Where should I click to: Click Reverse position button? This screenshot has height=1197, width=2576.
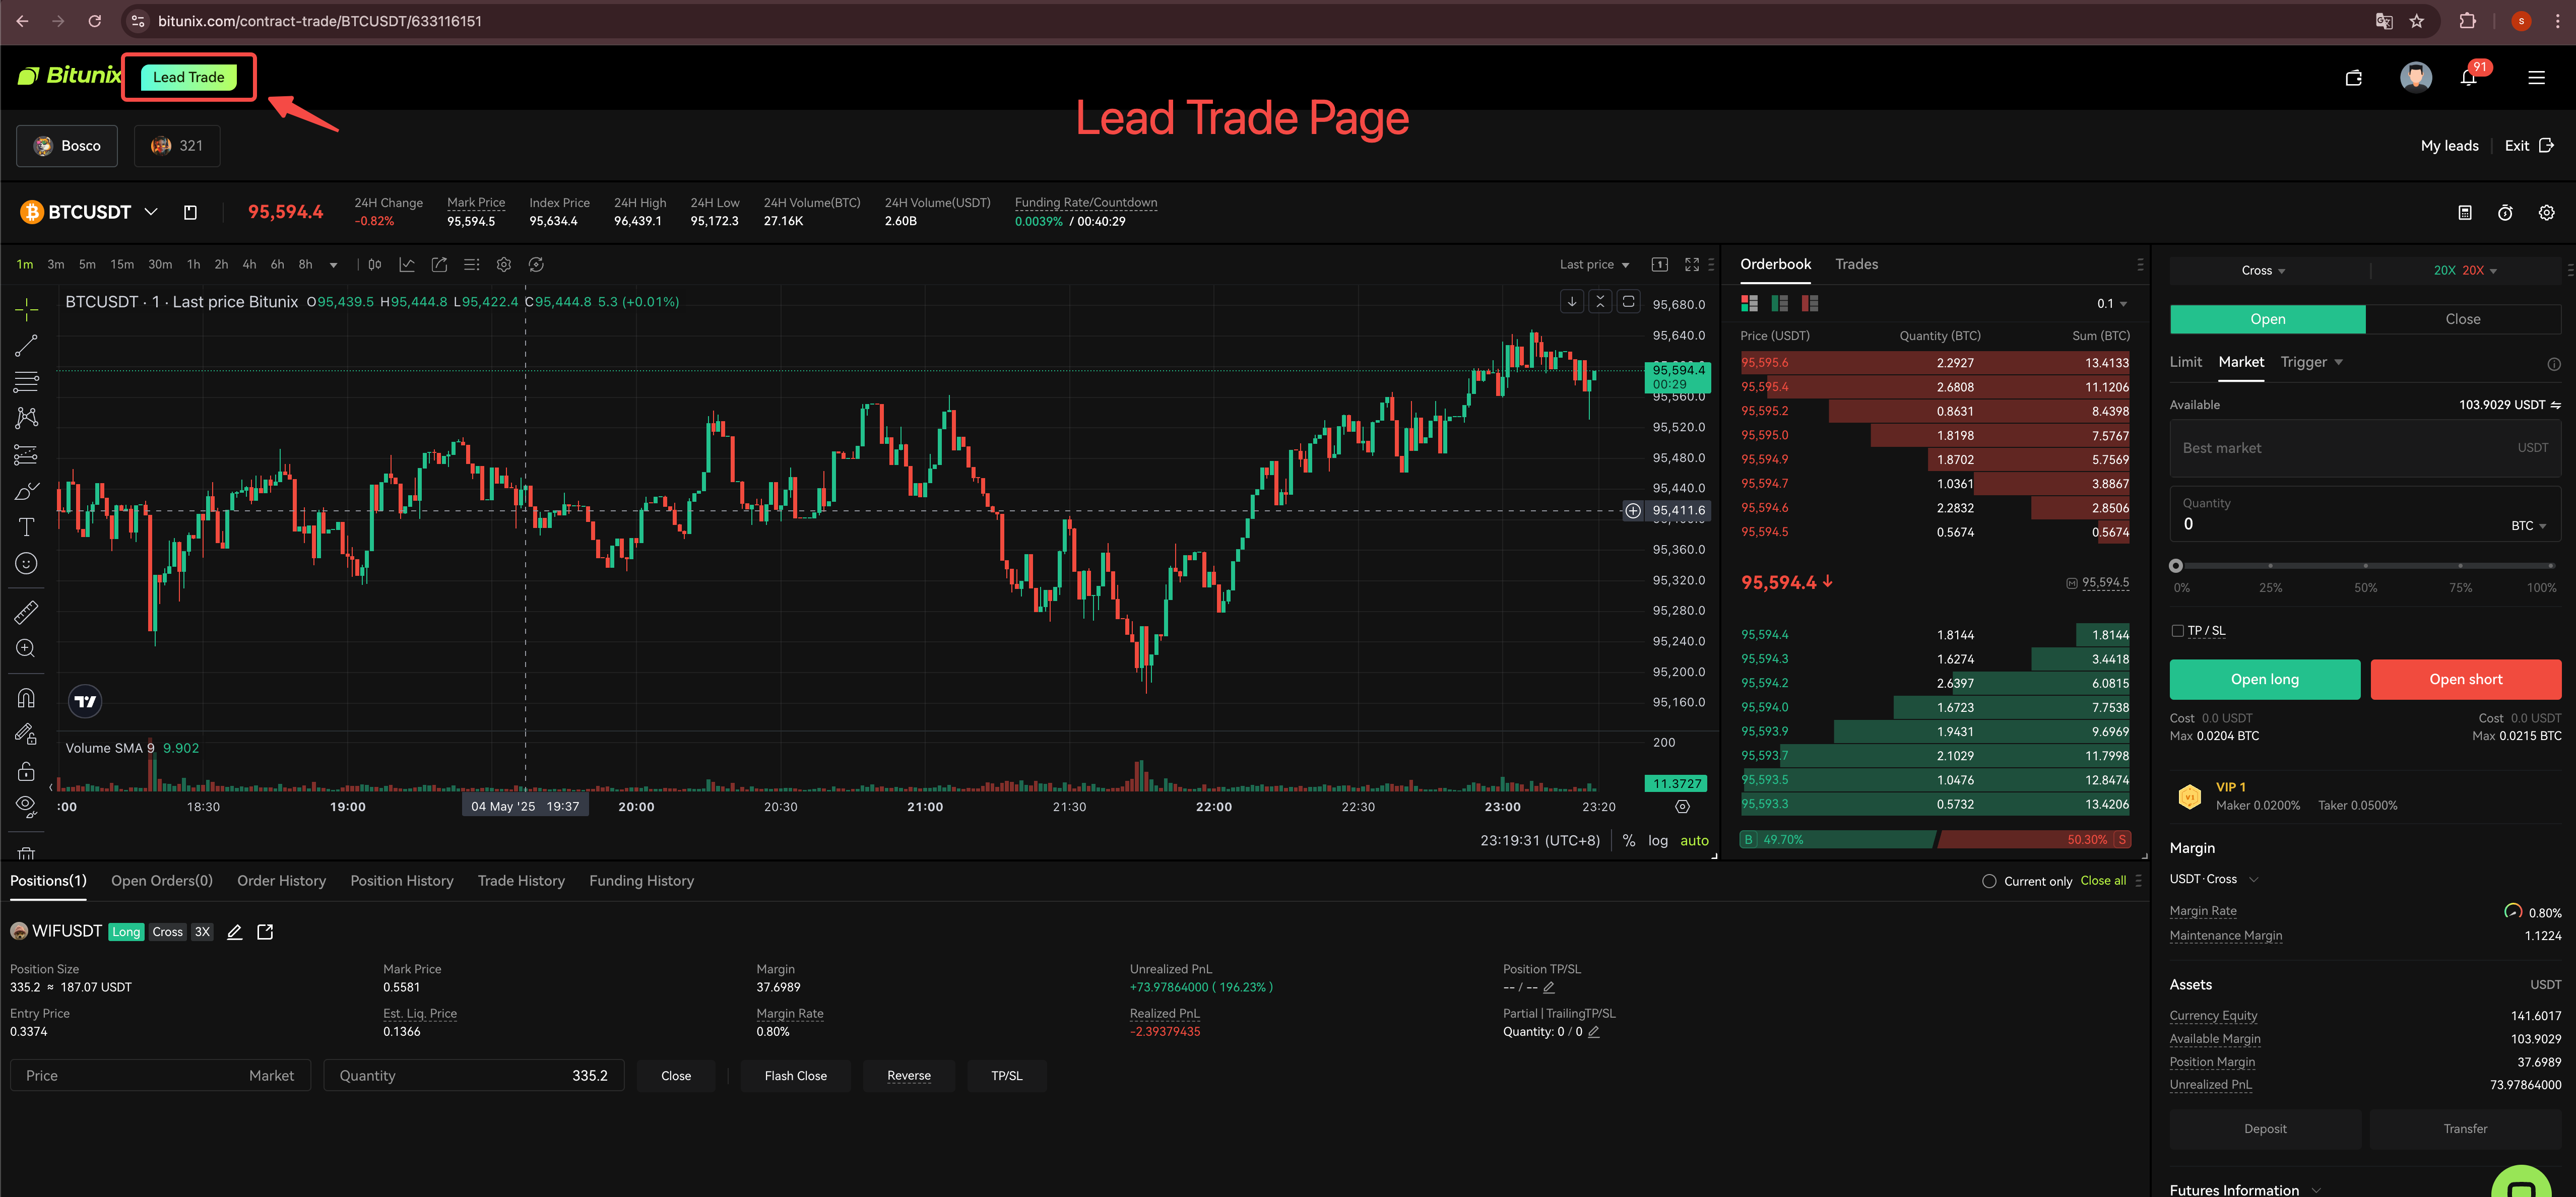908,1076
